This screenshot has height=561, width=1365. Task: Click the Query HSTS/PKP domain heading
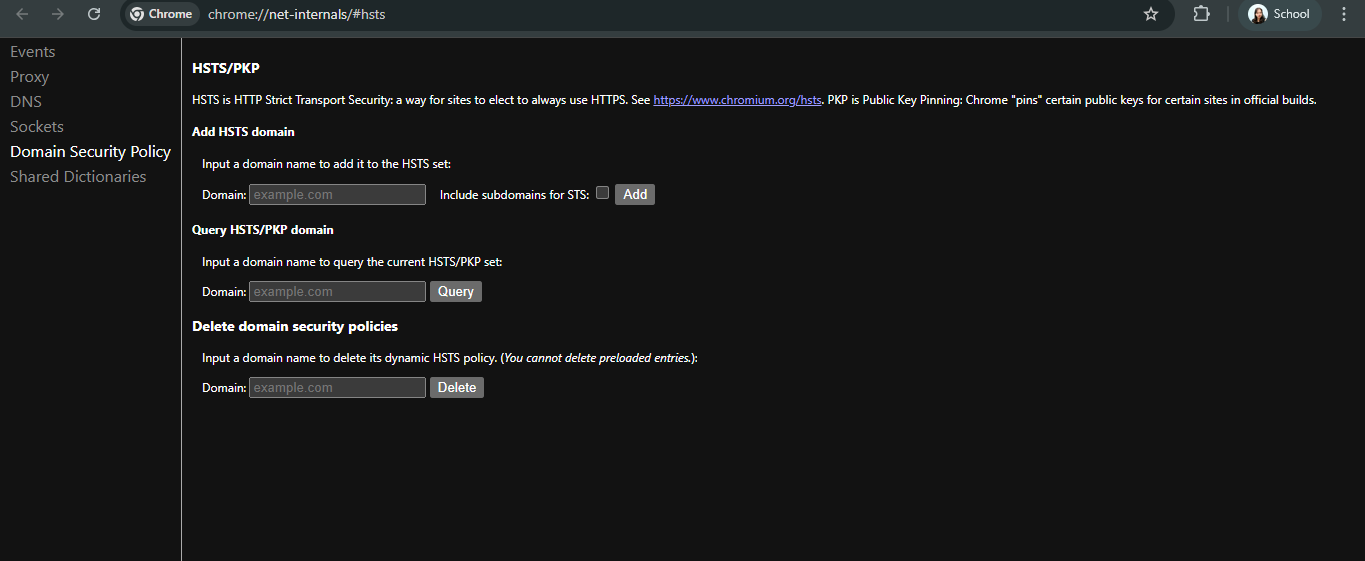(263, 230)
